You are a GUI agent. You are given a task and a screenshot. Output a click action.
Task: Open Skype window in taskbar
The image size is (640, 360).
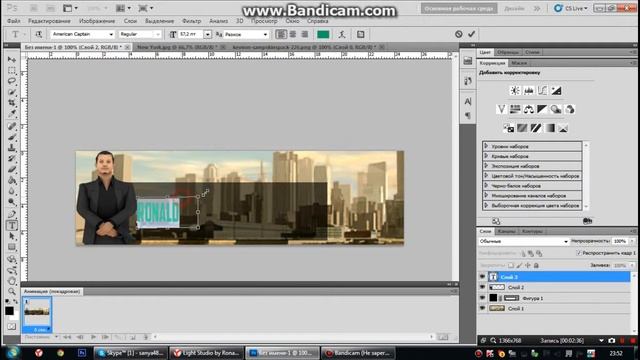(131, 353)
